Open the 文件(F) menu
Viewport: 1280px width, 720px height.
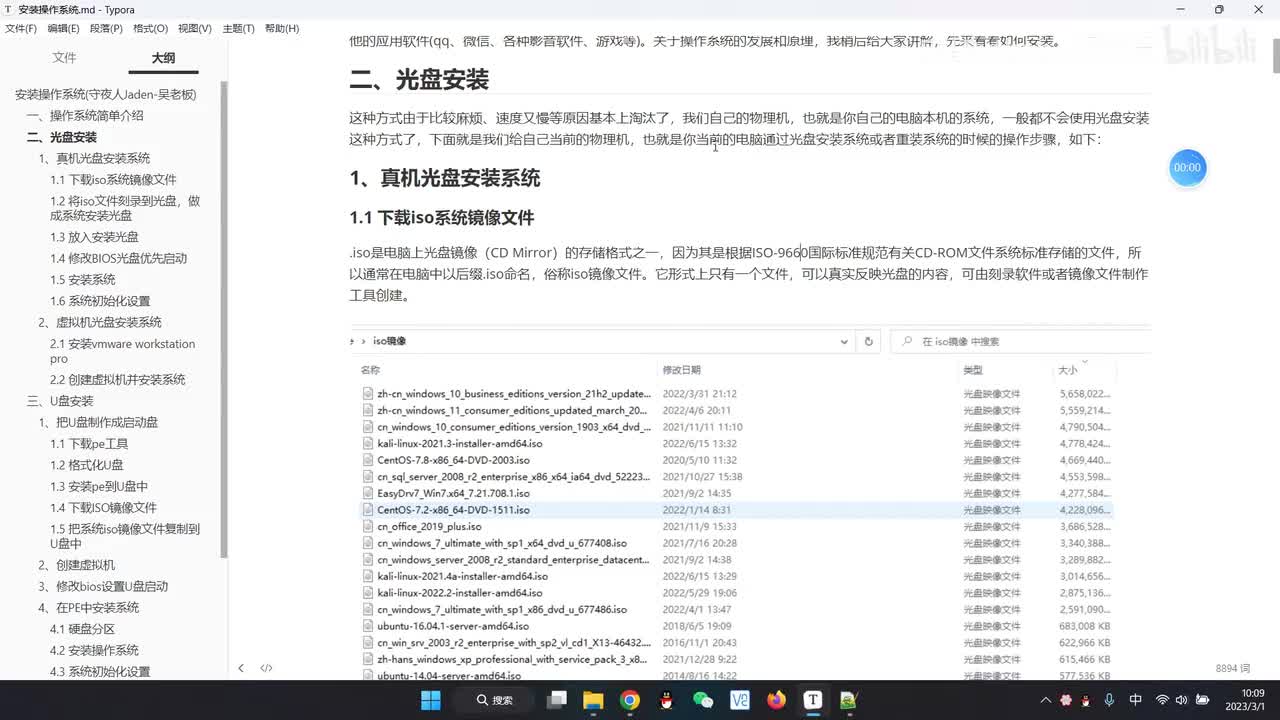pyautogui.click(x=21, y=29)
